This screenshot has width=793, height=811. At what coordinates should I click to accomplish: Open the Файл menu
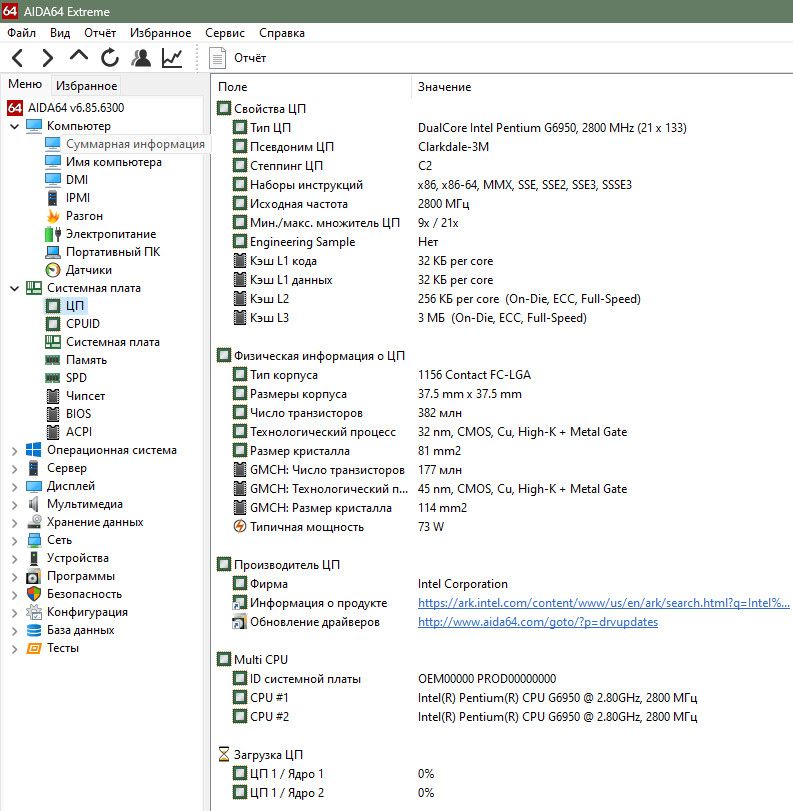click(x=21, y=33)
